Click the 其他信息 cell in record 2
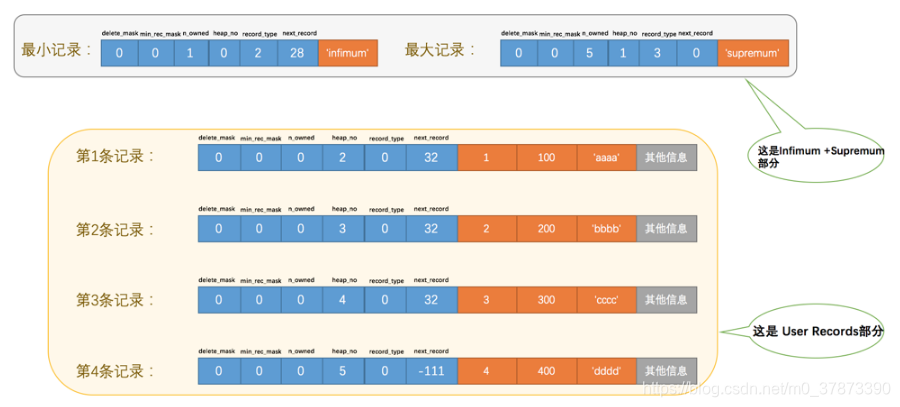 click(666, 228)
